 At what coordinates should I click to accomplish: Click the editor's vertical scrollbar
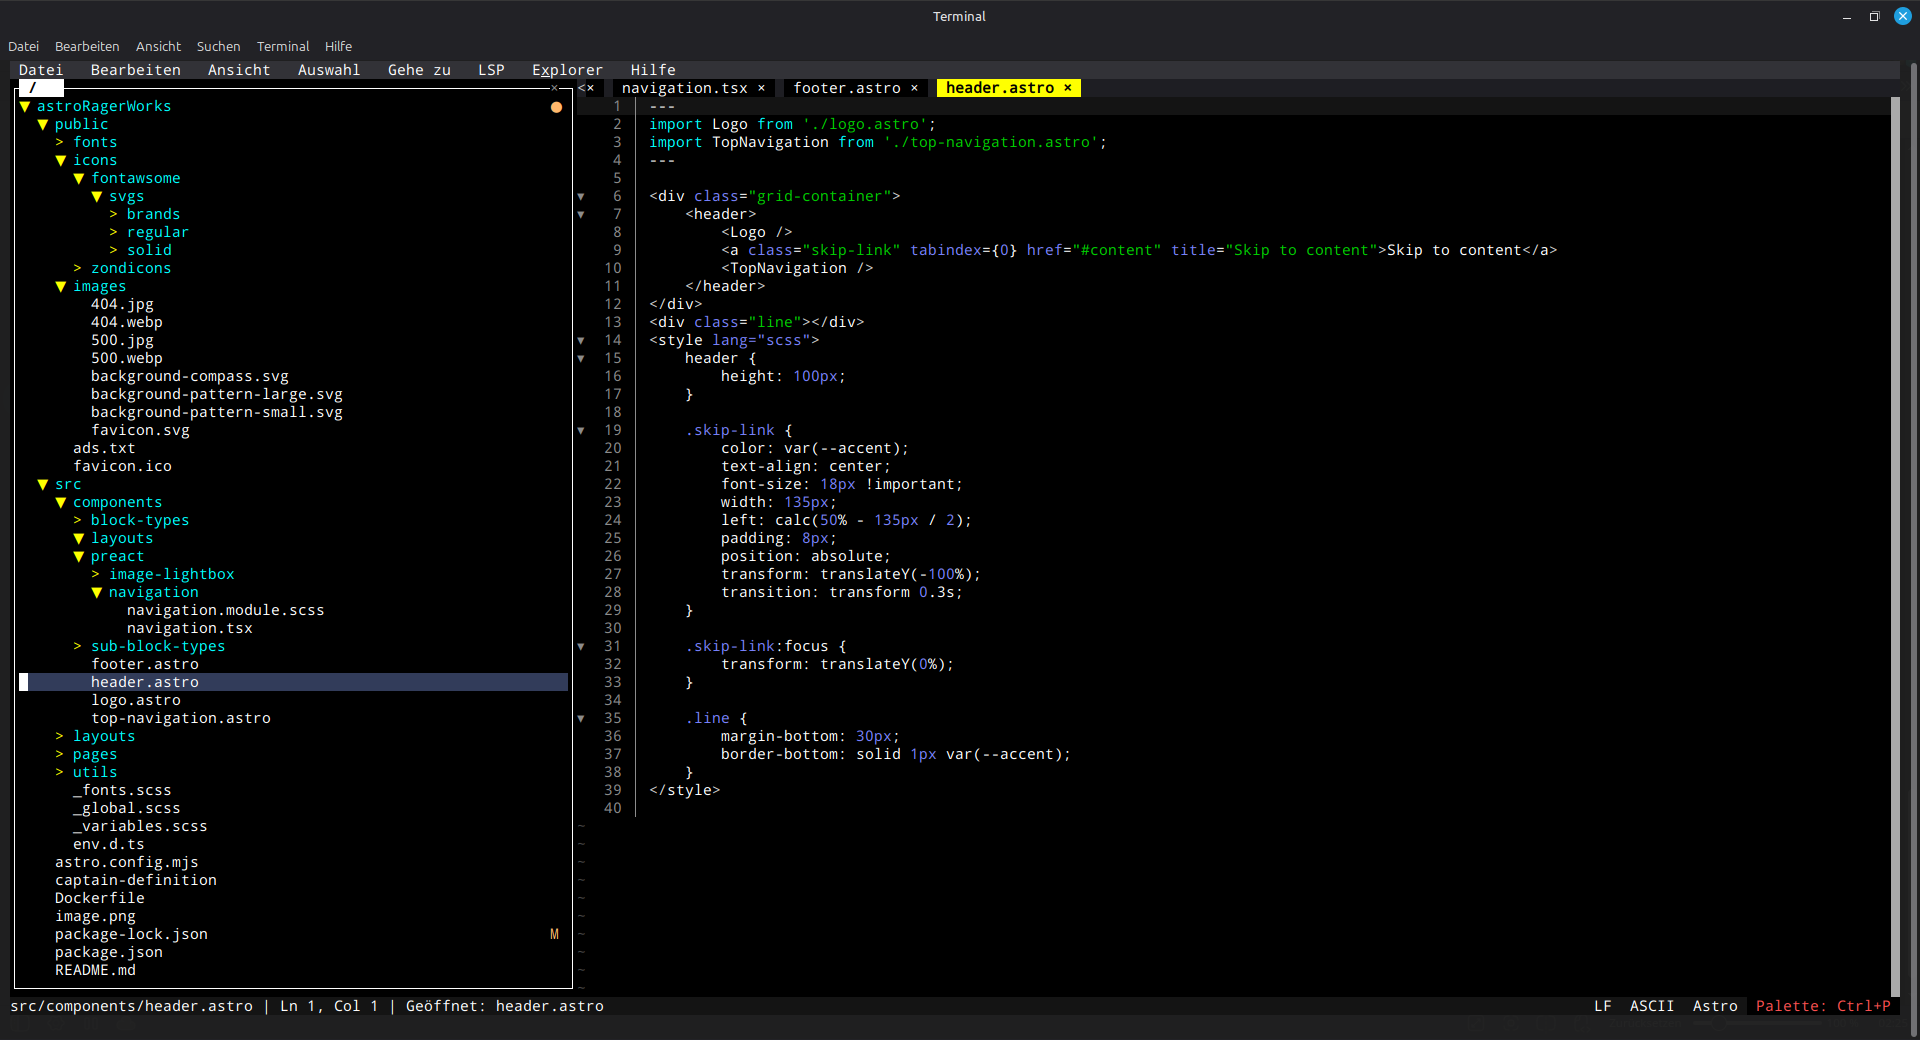(x=1895, y=540)
